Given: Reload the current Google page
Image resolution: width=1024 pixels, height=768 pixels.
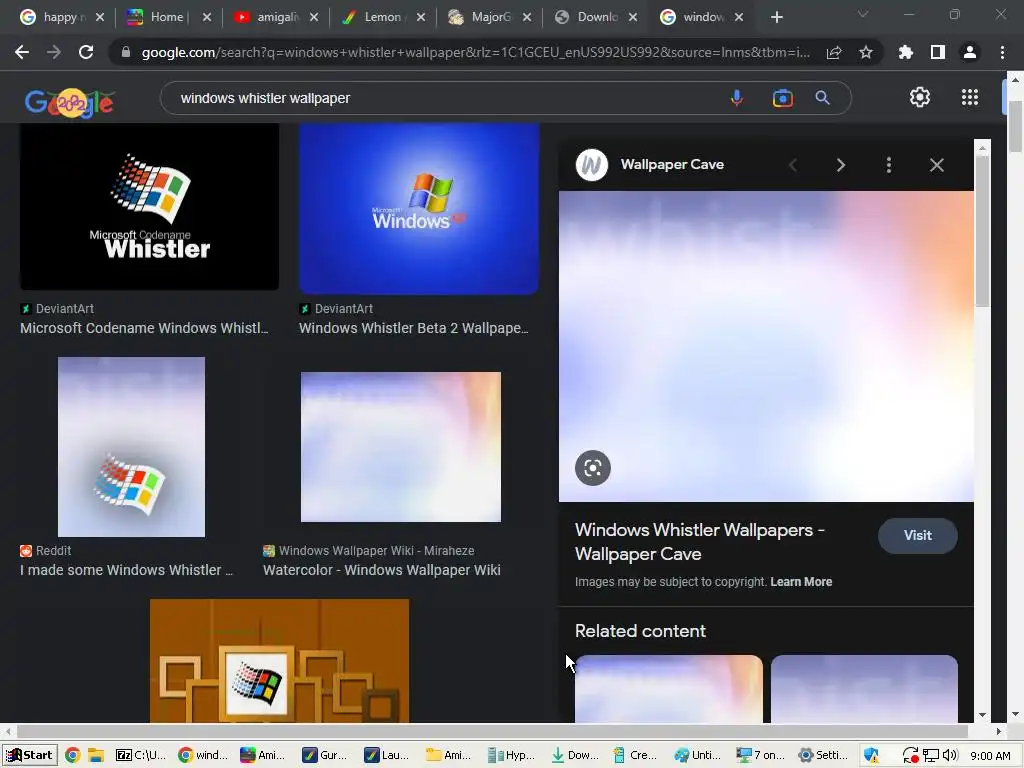Looking at the screenshot, I should [86, 52].
